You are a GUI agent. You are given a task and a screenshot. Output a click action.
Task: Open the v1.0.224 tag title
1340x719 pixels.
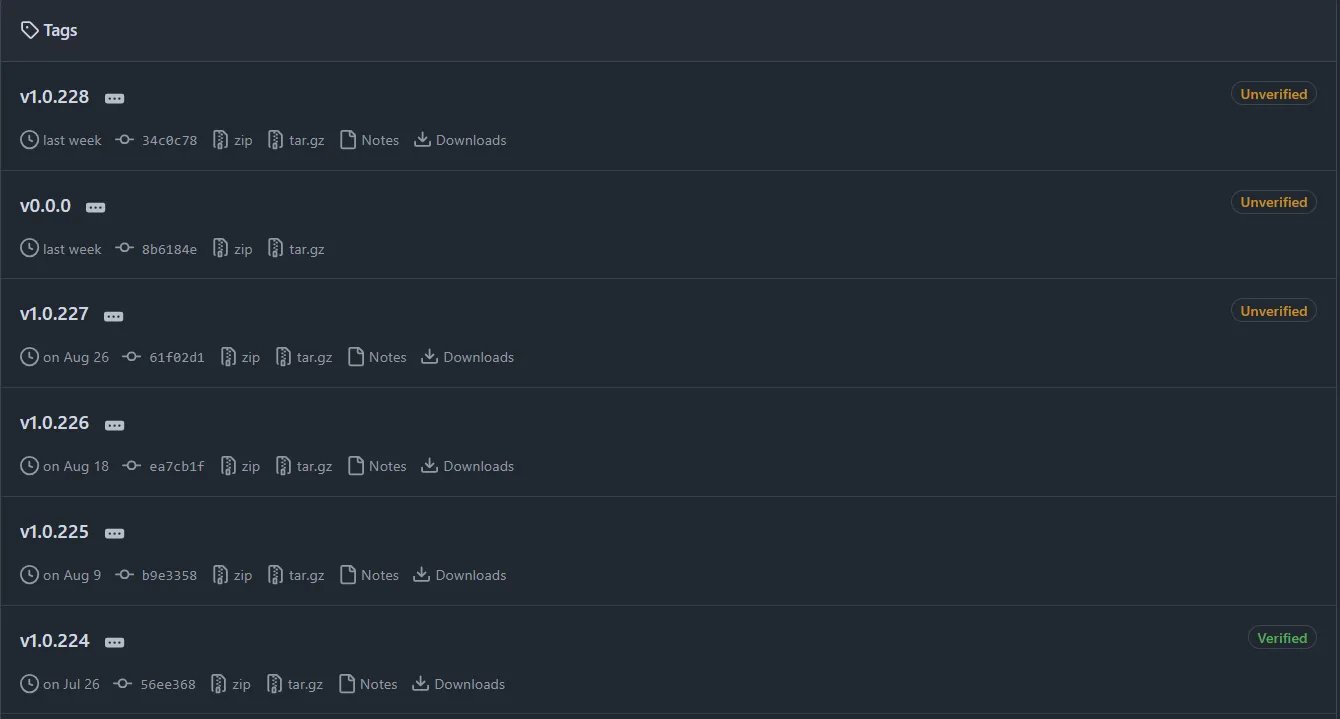[55, 641]
